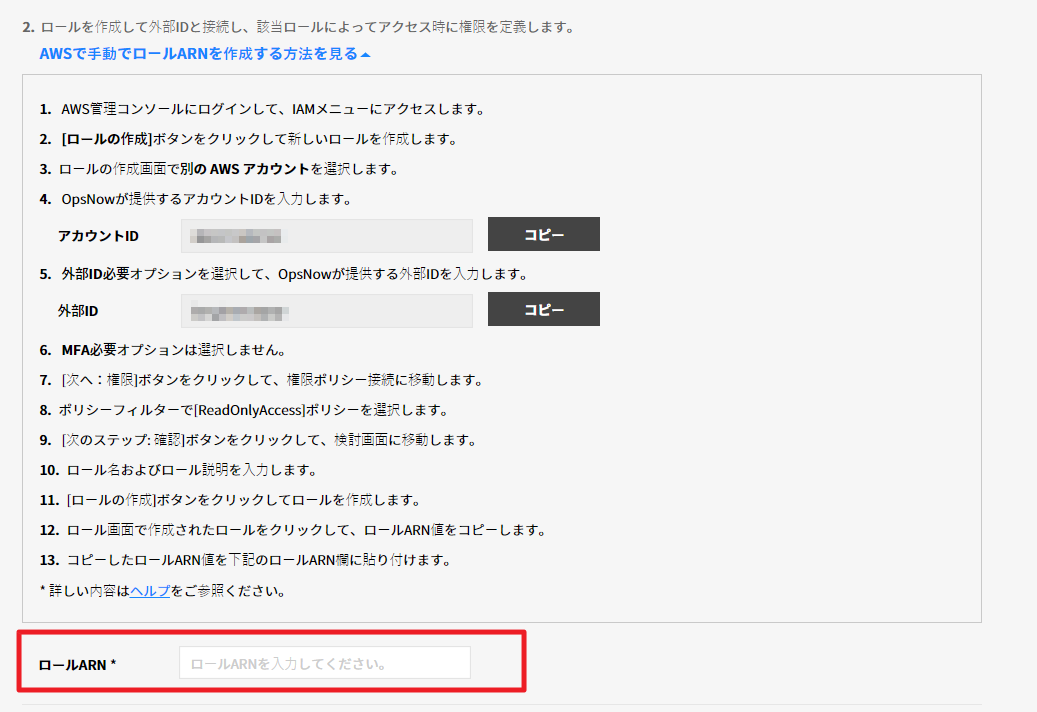Screen dimensions: 1037x712
Task: Click the アカウントID label
Action: [99, 236]
